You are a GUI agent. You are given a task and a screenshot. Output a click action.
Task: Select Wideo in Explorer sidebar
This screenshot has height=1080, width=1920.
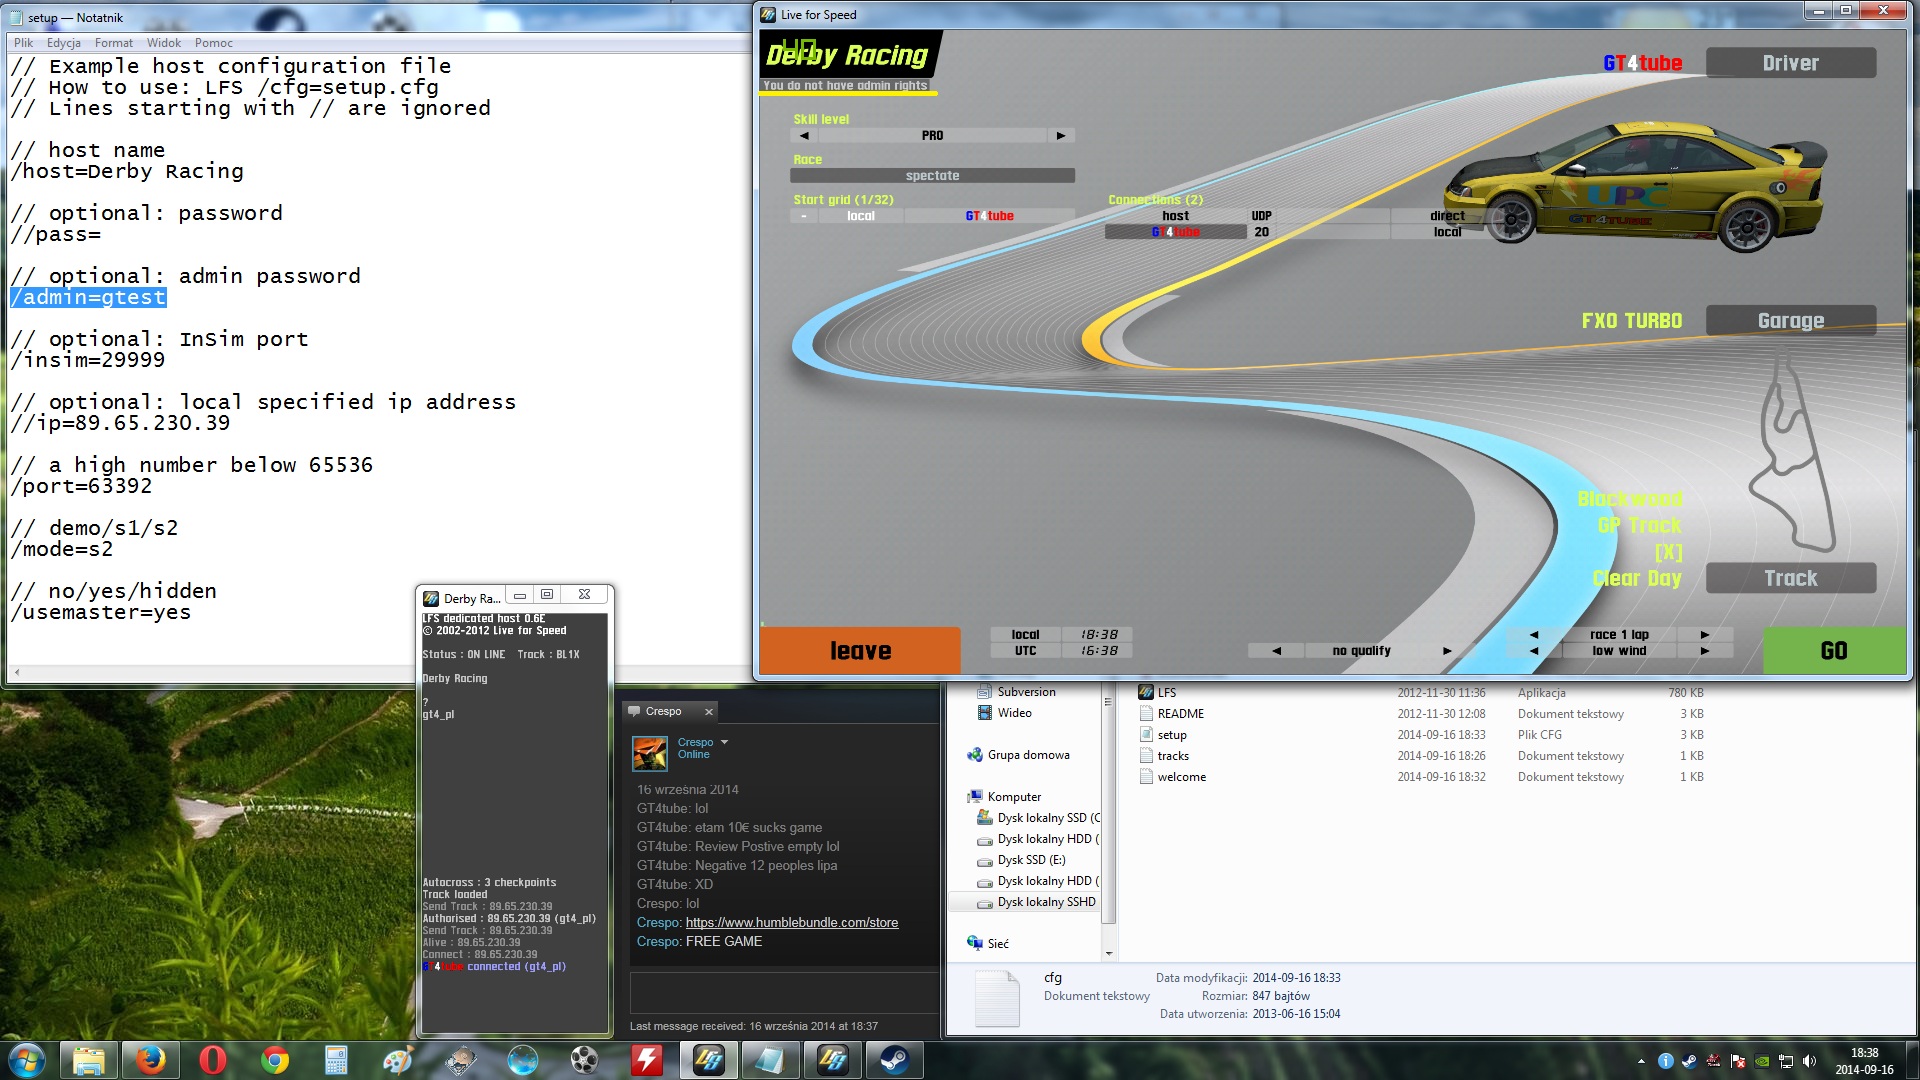1014,713
